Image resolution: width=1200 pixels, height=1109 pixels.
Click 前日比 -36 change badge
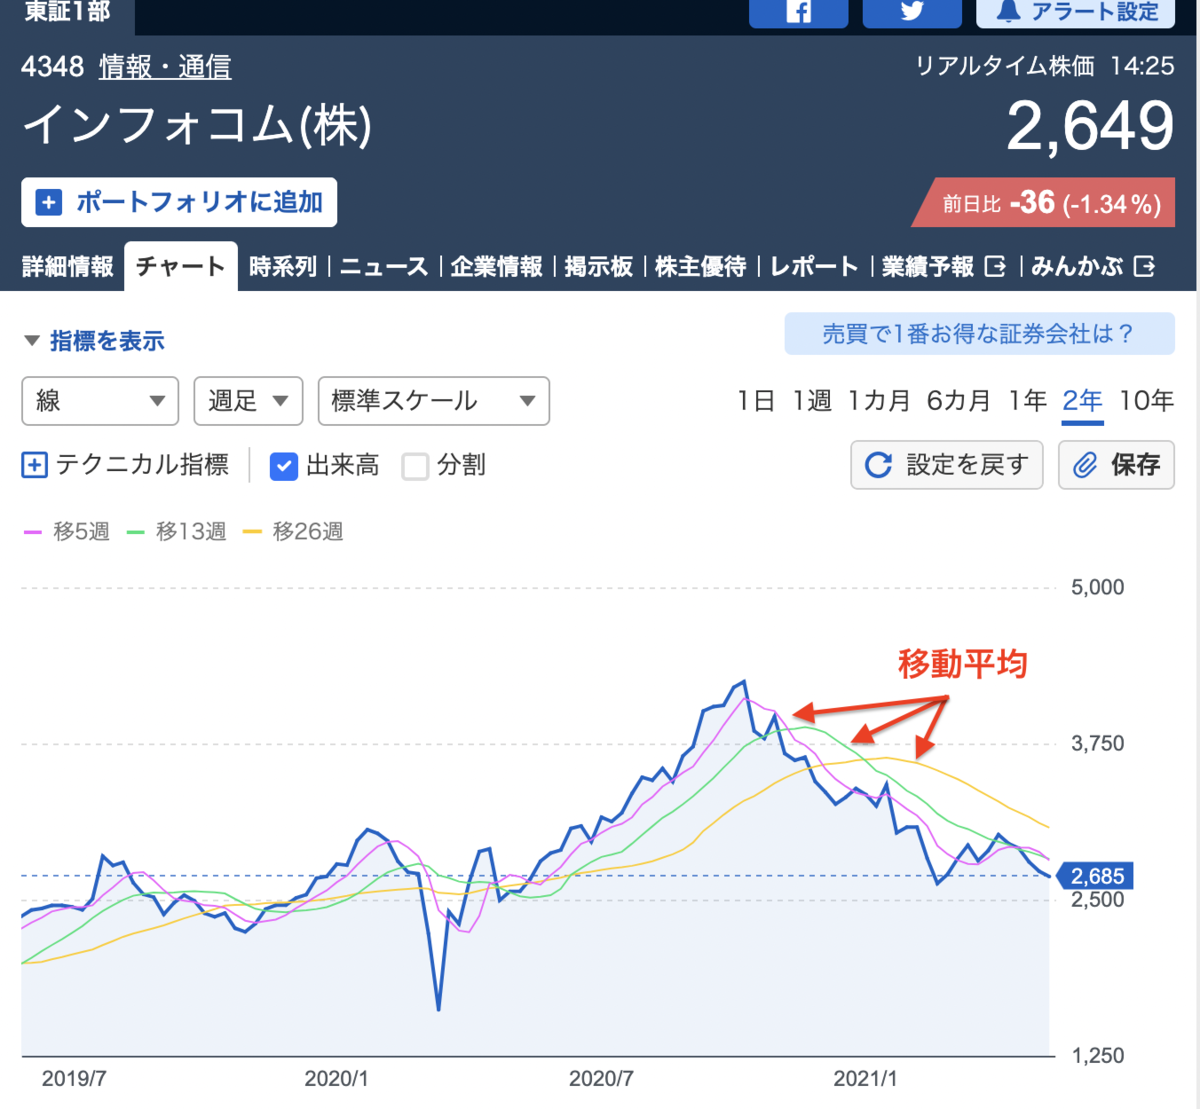tap(1044, 203)
